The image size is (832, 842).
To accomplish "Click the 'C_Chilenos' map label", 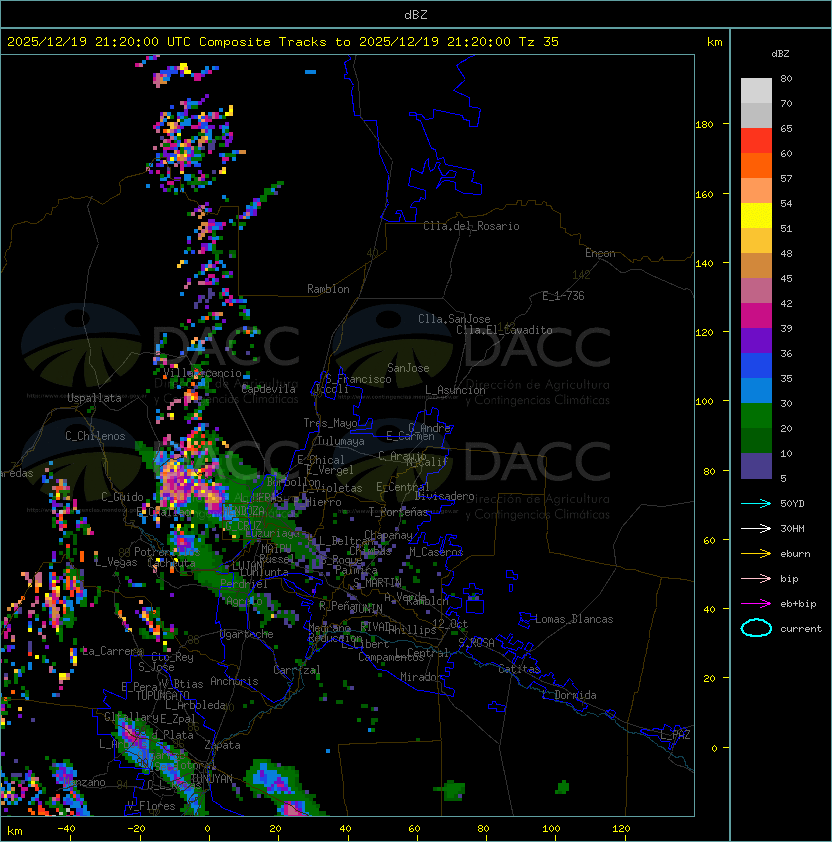I will click(x=95, y=436).
